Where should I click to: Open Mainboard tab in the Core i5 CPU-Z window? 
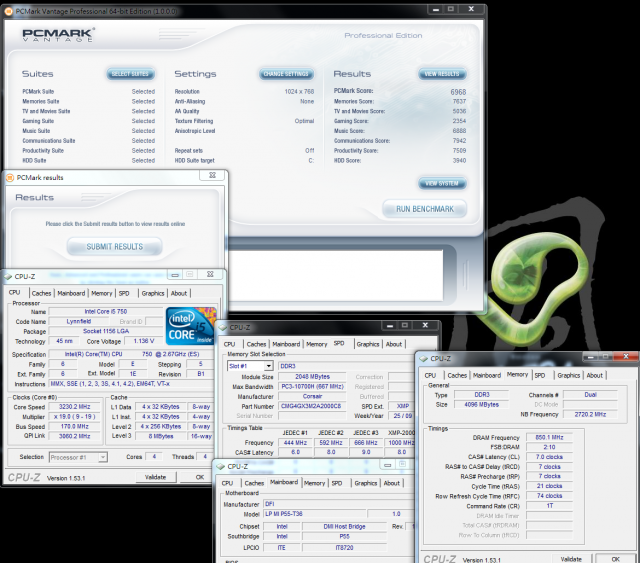pyautogui.click(x=71, y=293)
